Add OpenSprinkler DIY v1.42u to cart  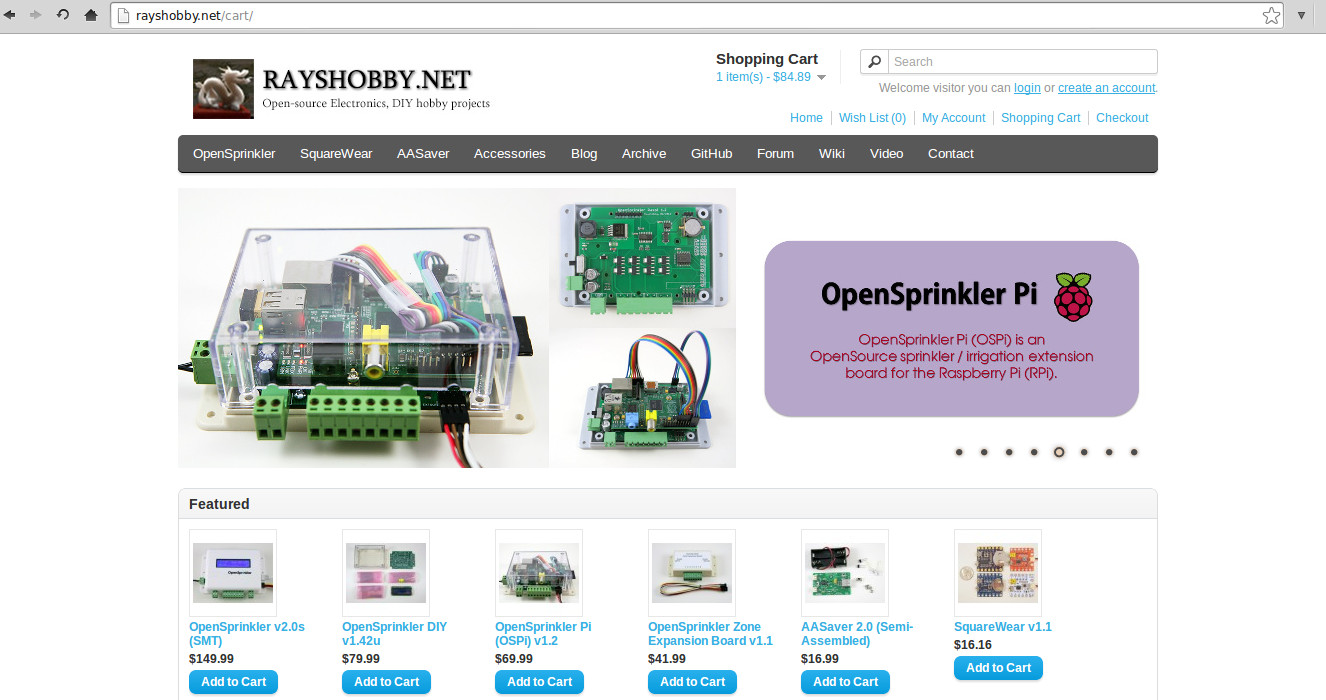[x=386, y=682]
